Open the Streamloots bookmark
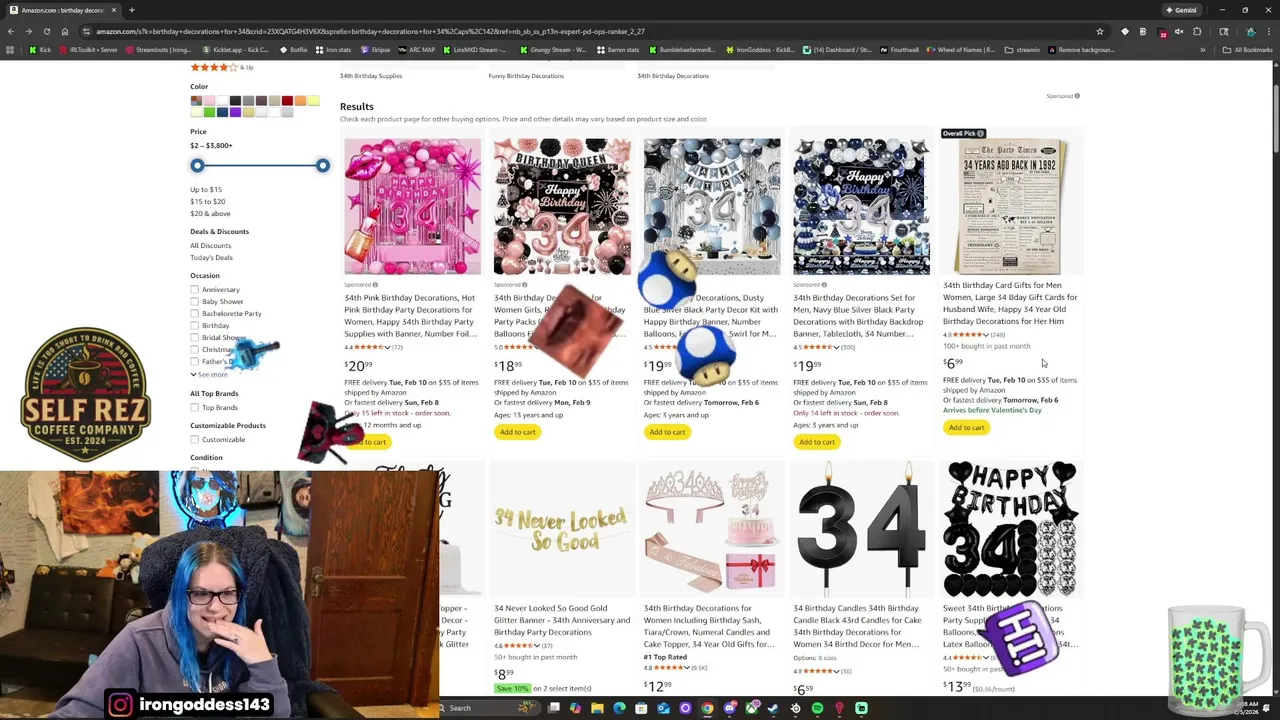Screen dimensions: 1280x720 (158, 49)
